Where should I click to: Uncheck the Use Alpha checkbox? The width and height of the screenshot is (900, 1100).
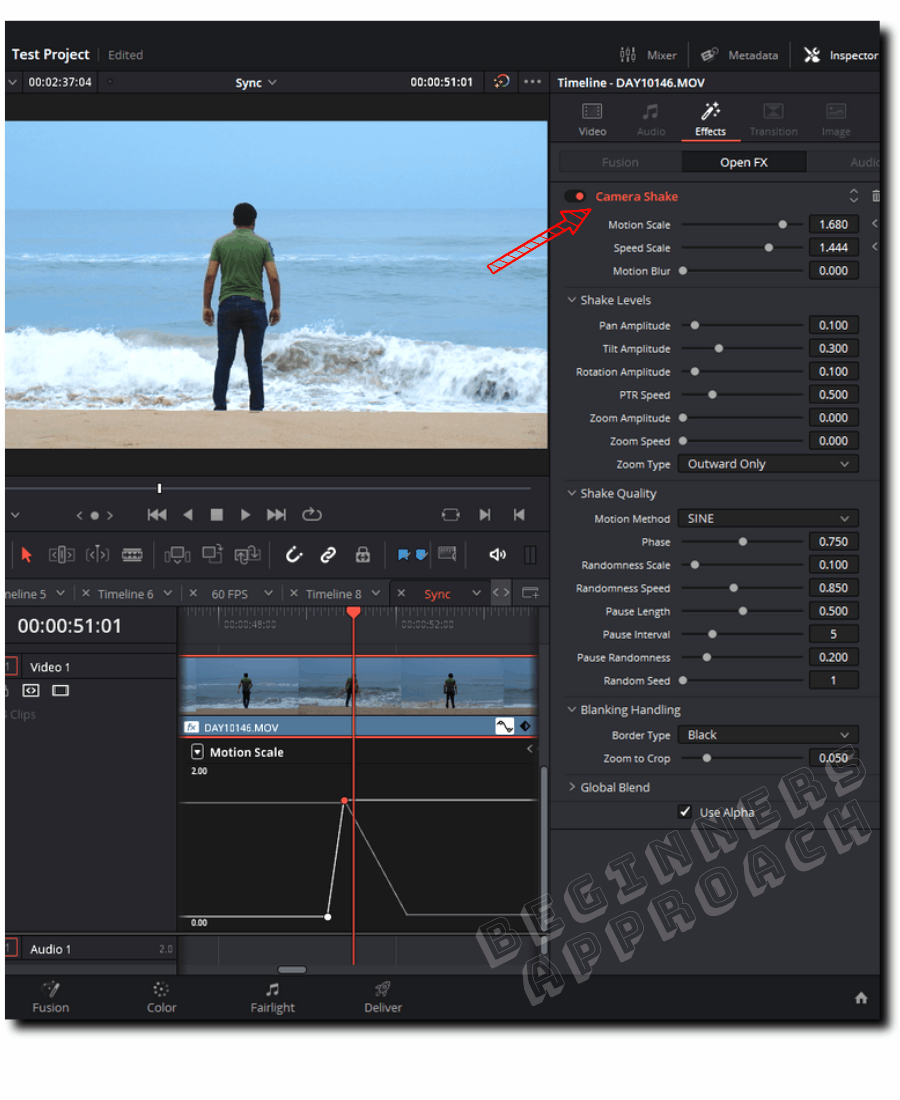pos(685,812)
